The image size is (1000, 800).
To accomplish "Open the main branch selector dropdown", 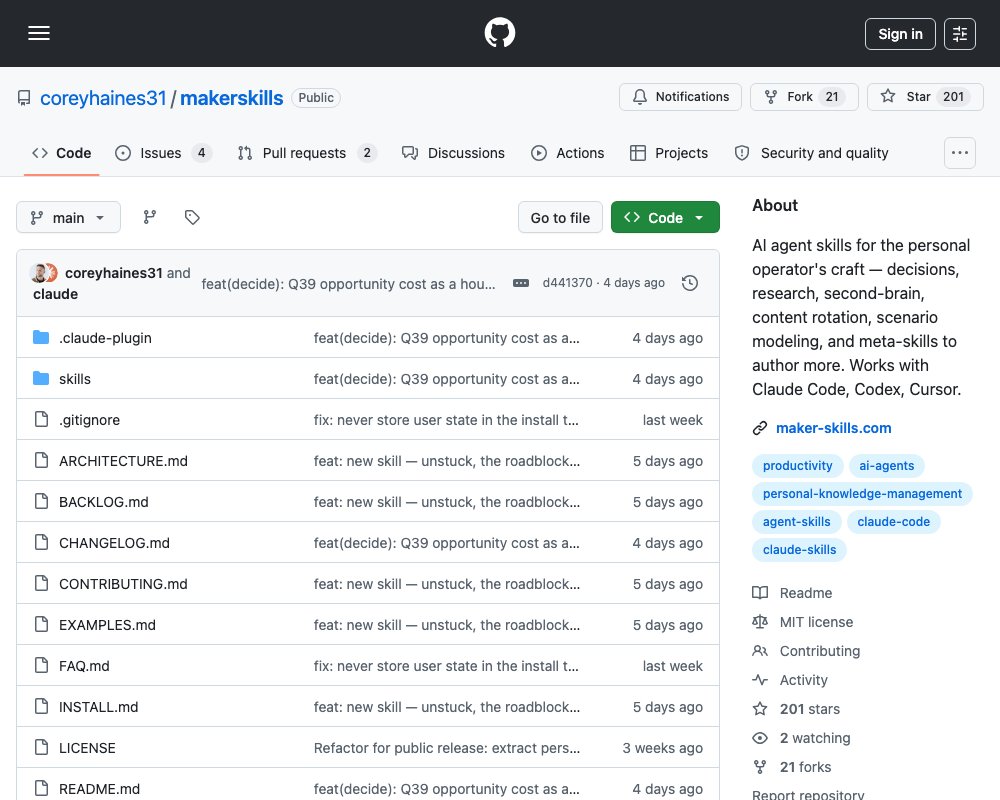I will tap(68, 218).
